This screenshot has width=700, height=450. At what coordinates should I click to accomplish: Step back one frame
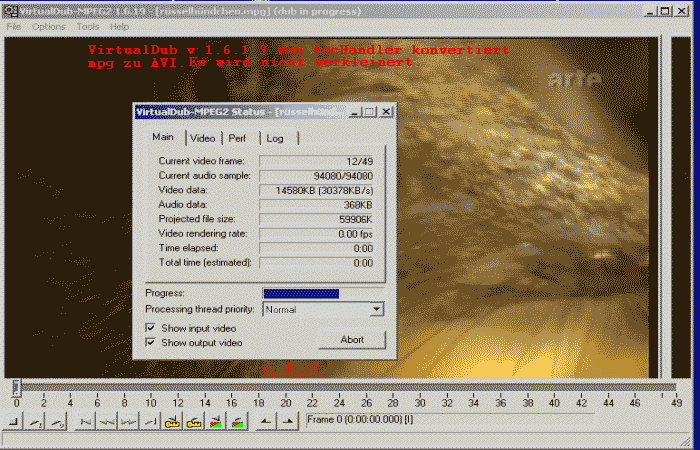point(106,422)
